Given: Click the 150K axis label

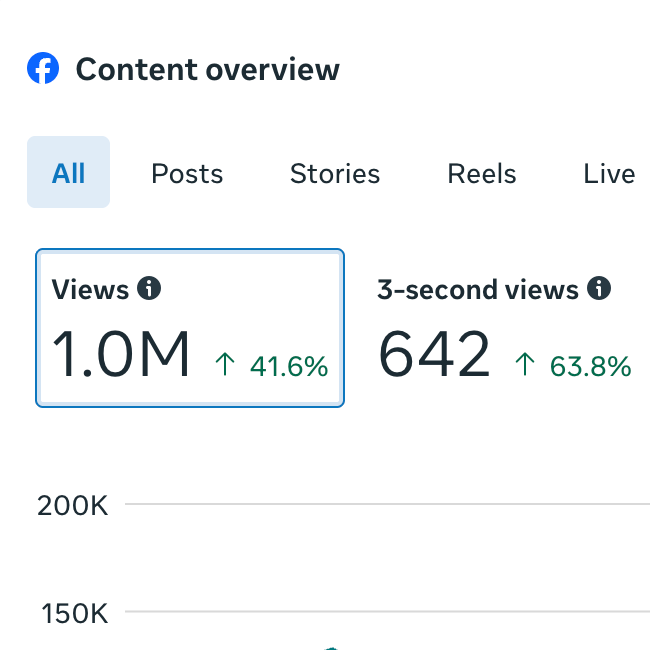Looking at the screenshot, I should (x=75, y=613).
